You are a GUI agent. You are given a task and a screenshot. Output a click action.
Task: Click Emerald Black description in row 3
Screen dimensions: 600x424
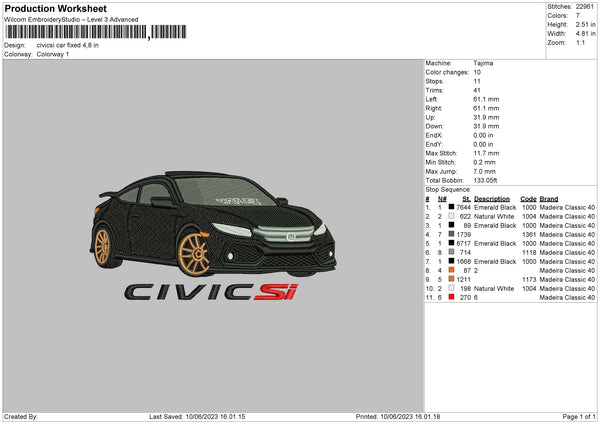coord(495,225)
